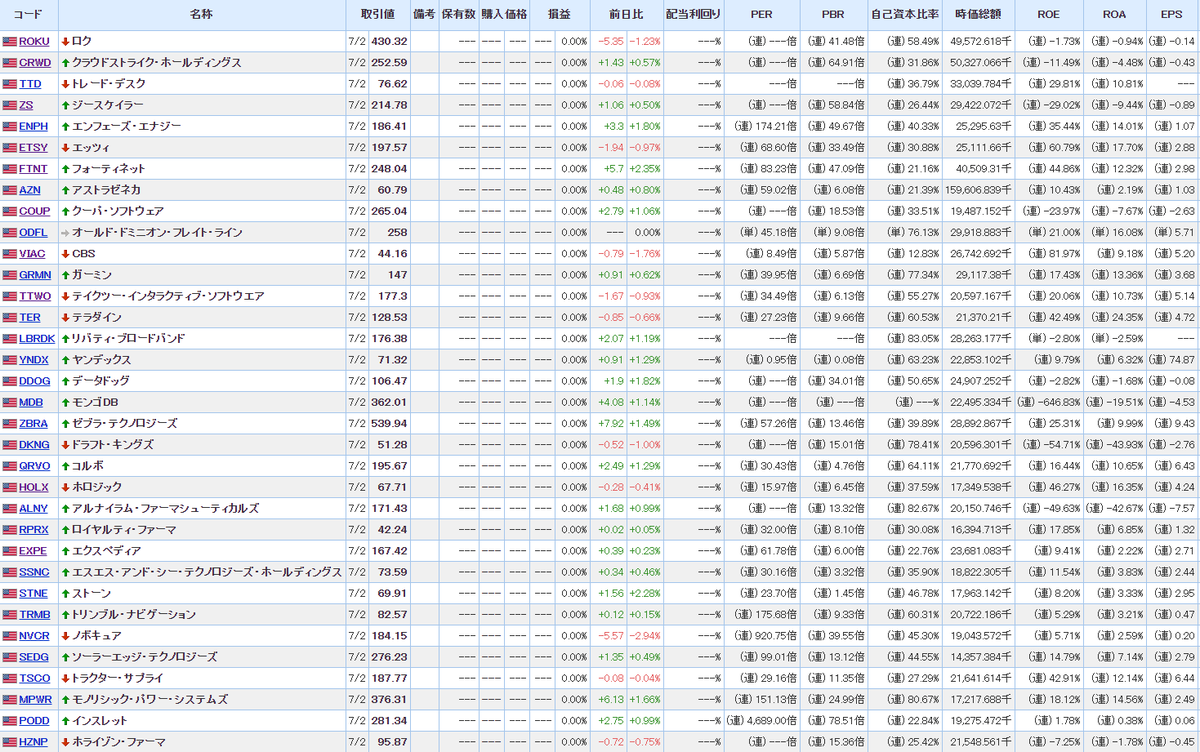Click the green up arrow next to ストーン
Screen dimensions: 1200x752
[65, 593]
